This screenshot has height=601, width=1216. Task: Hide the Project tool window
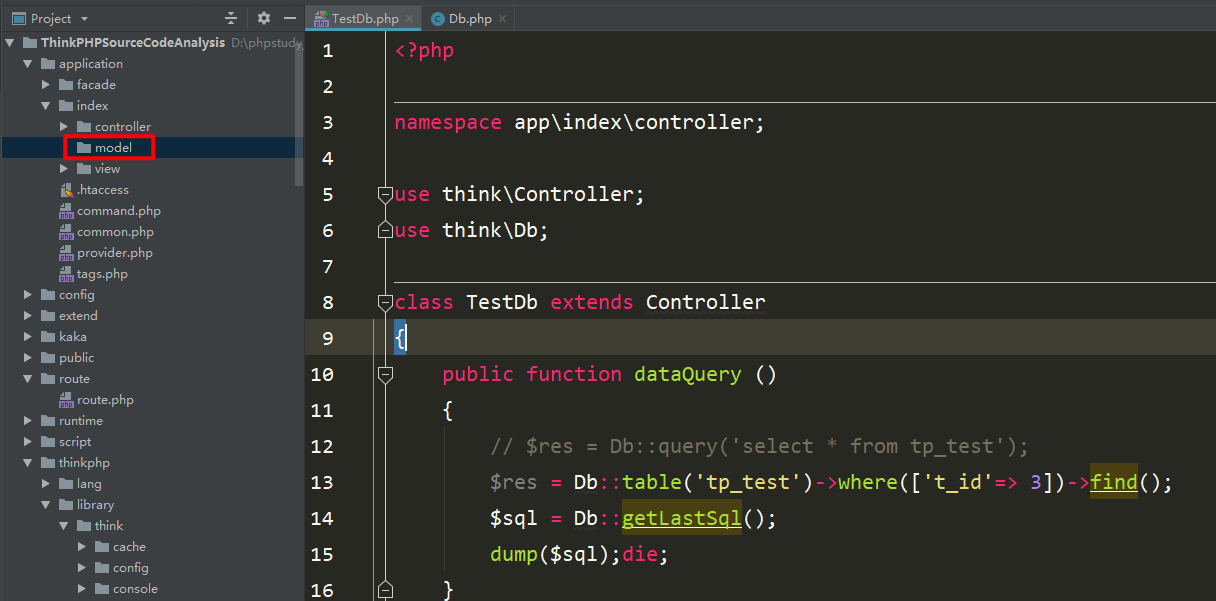pos(290,18)
